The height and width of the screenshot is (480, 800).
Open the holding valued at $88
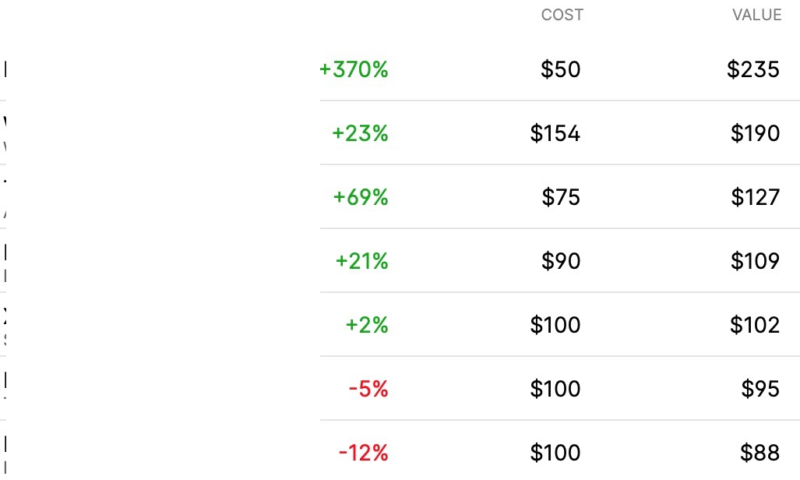tap(760, 453)
